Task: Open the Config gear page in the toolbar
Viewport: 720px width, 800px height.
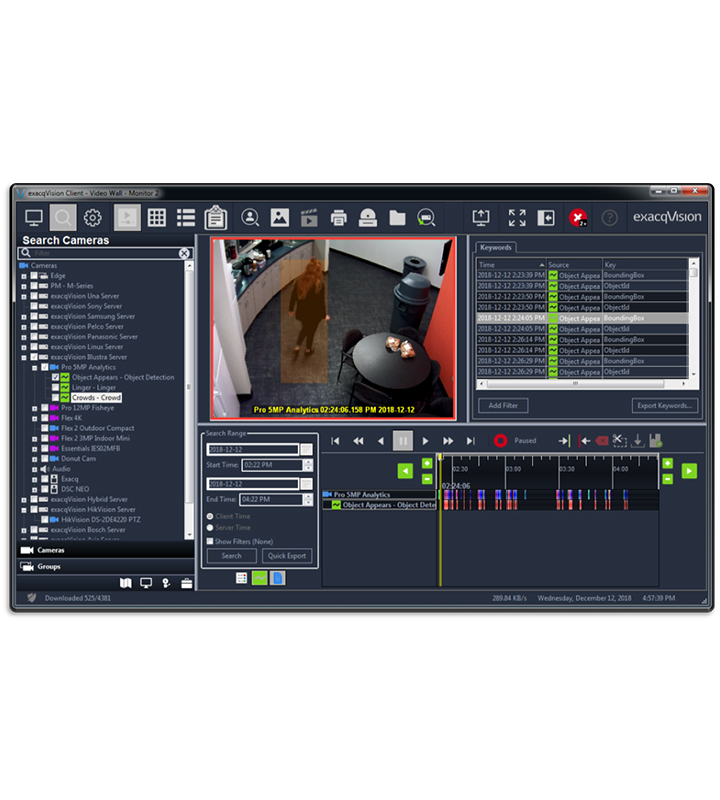Action: point(93,217)
